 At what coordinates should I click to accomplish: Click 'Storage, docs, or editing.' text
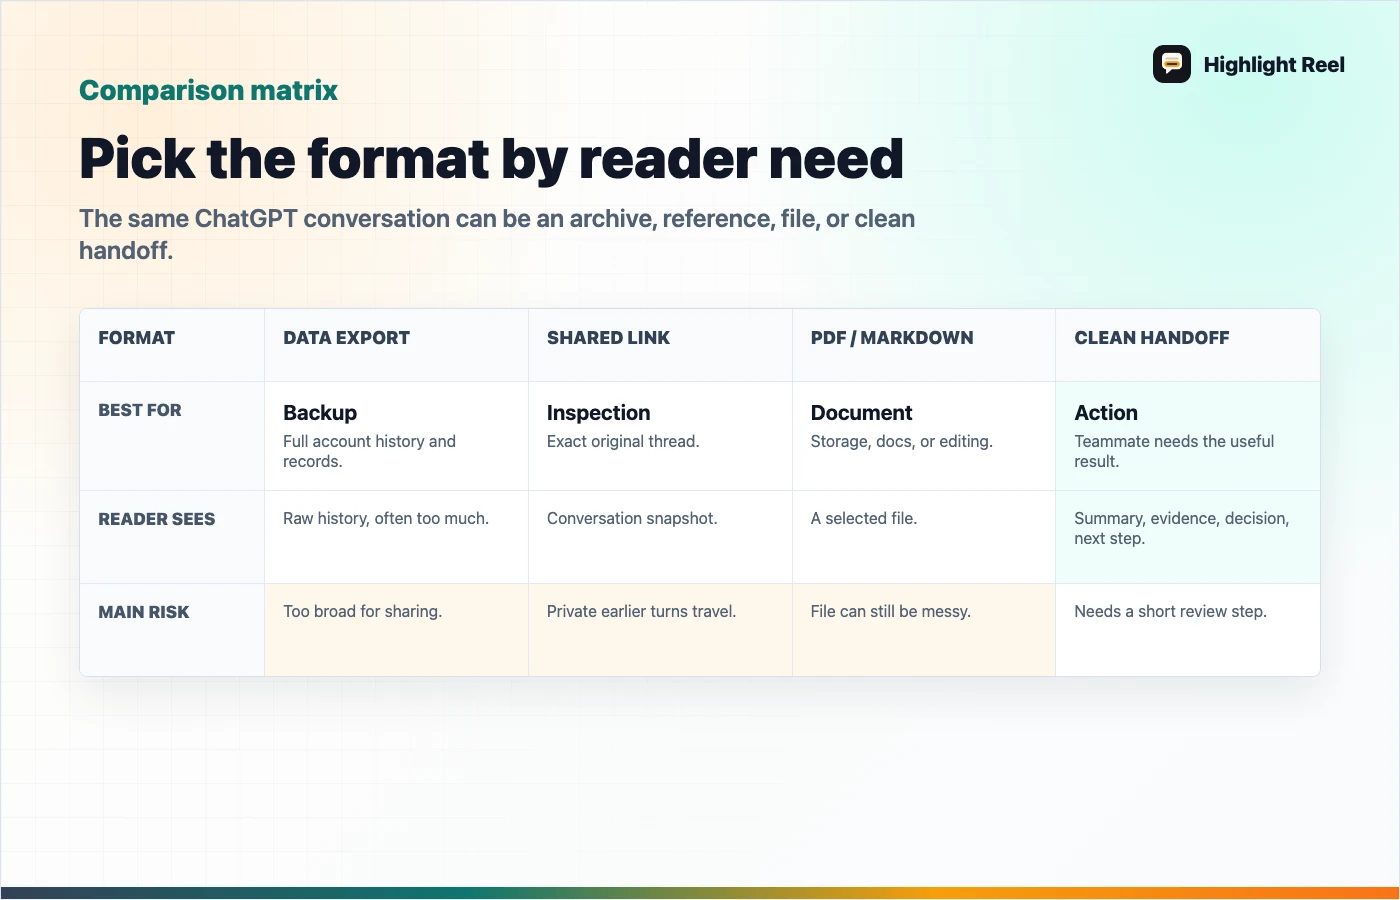click(x=902, y=441)
